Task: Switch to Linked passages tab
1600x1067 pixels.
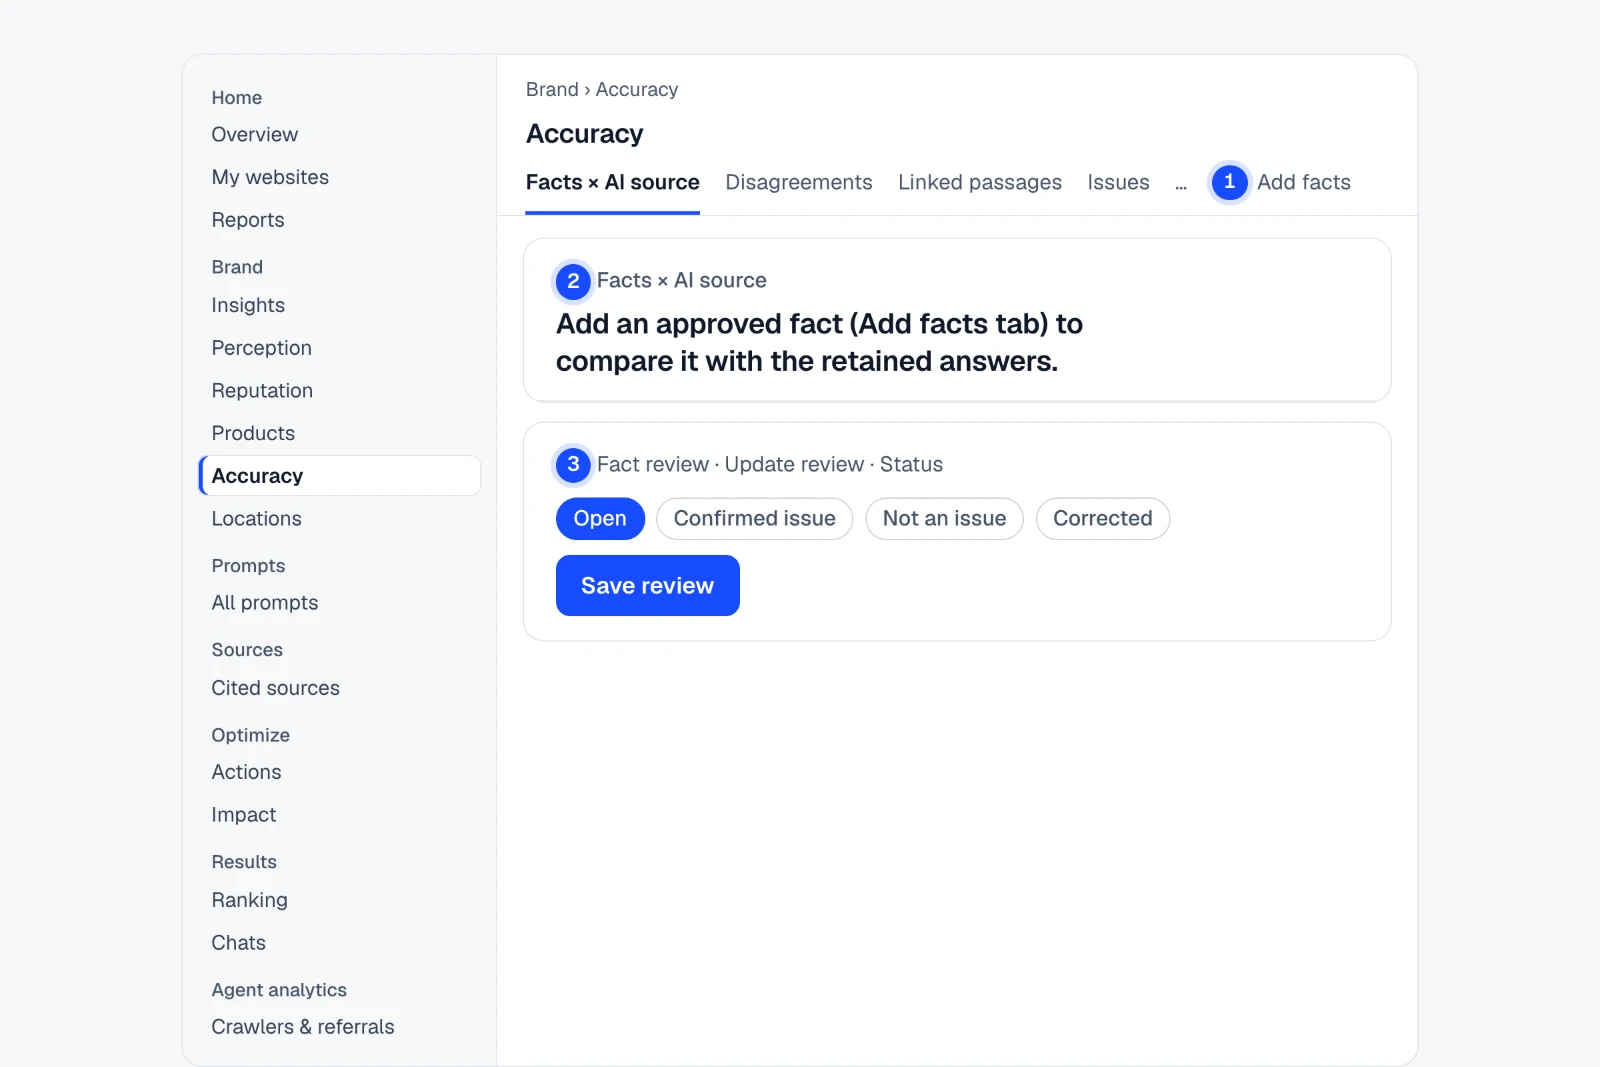Action: (979, 183)
